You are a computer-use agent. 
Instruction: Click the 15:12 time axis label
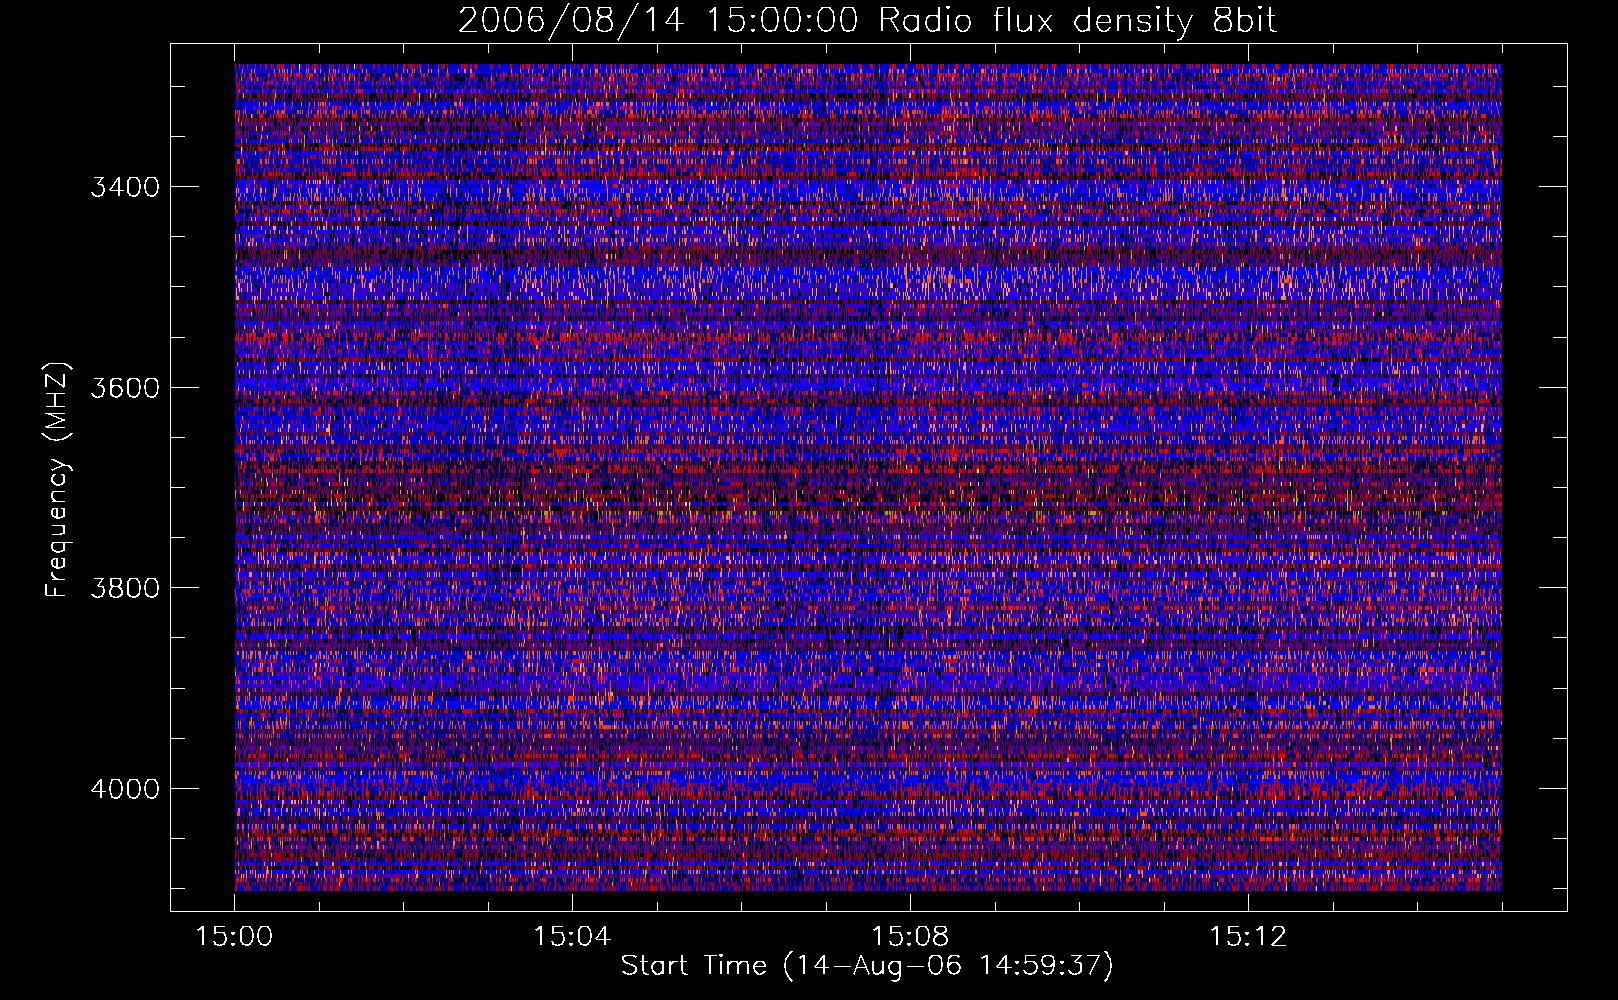pos(1247,936)
